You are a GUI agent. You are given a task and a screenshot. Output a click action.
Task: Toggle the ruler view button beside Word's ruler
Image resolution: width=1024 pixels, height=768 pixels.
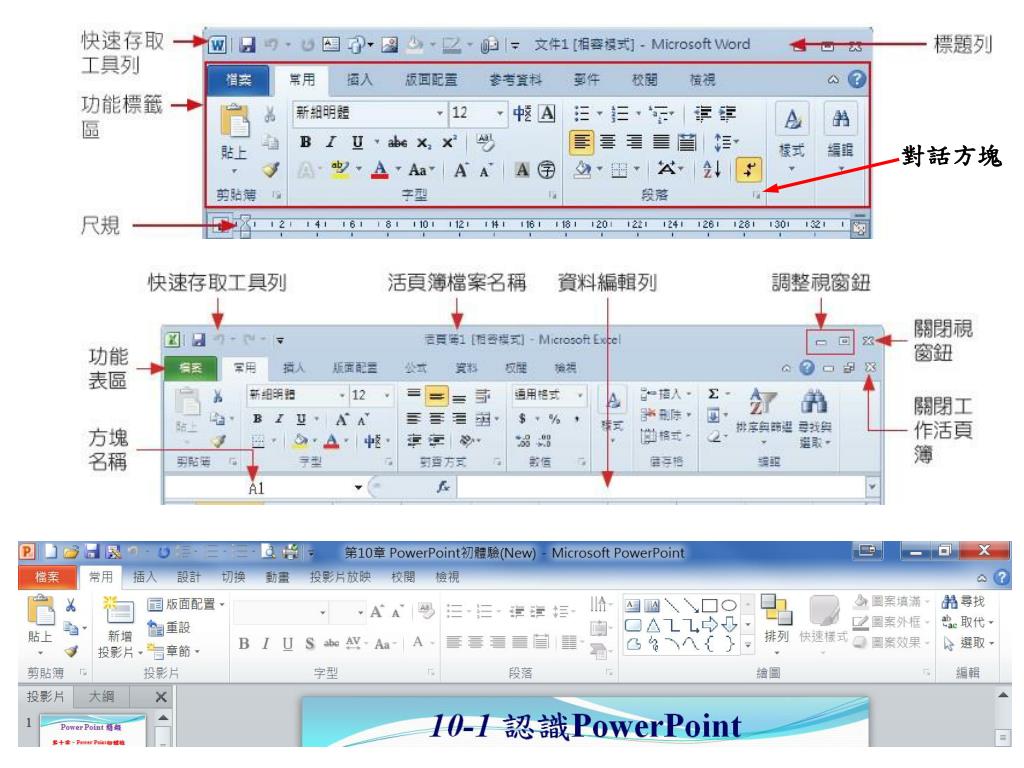(859, 226)
